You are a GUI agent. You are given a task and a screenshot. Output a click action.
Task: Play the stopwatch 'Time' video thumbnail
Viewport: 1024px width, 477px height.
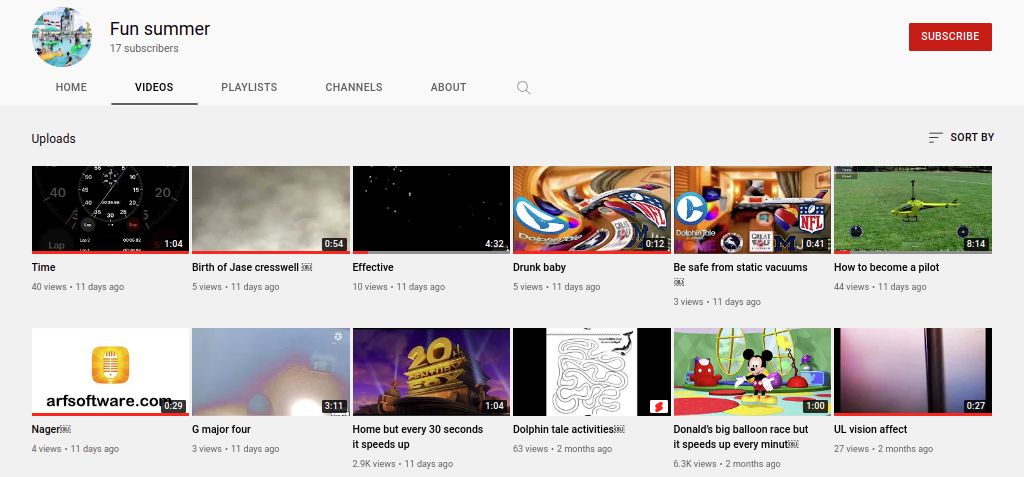(x=110, y=210)
